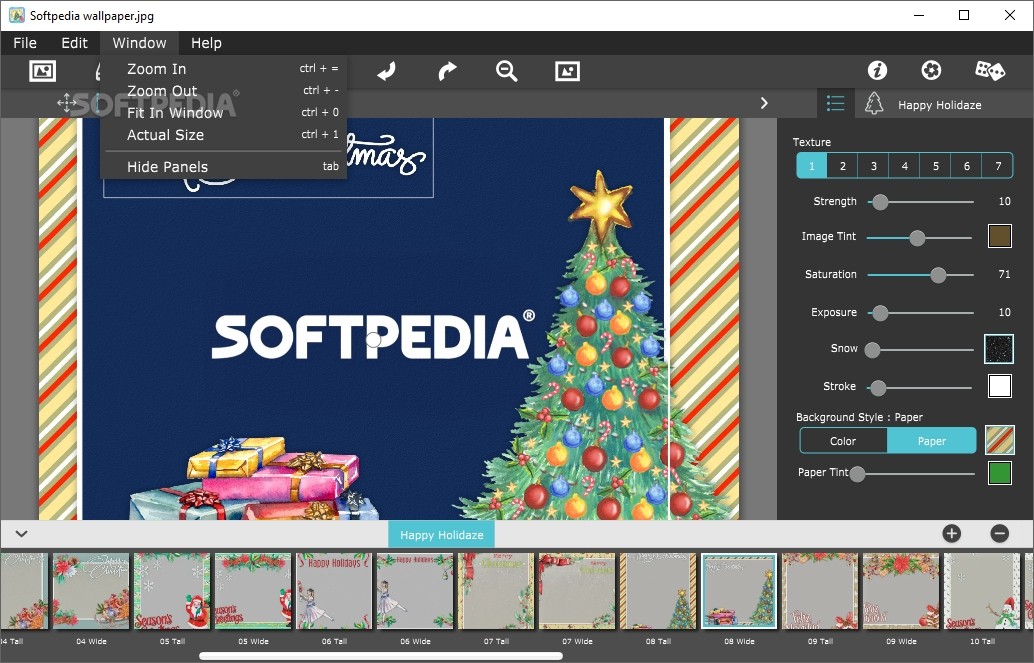The width and height of the screenshot is (1034, 663).
Task: Select texture 3
Action: point(874,166)
